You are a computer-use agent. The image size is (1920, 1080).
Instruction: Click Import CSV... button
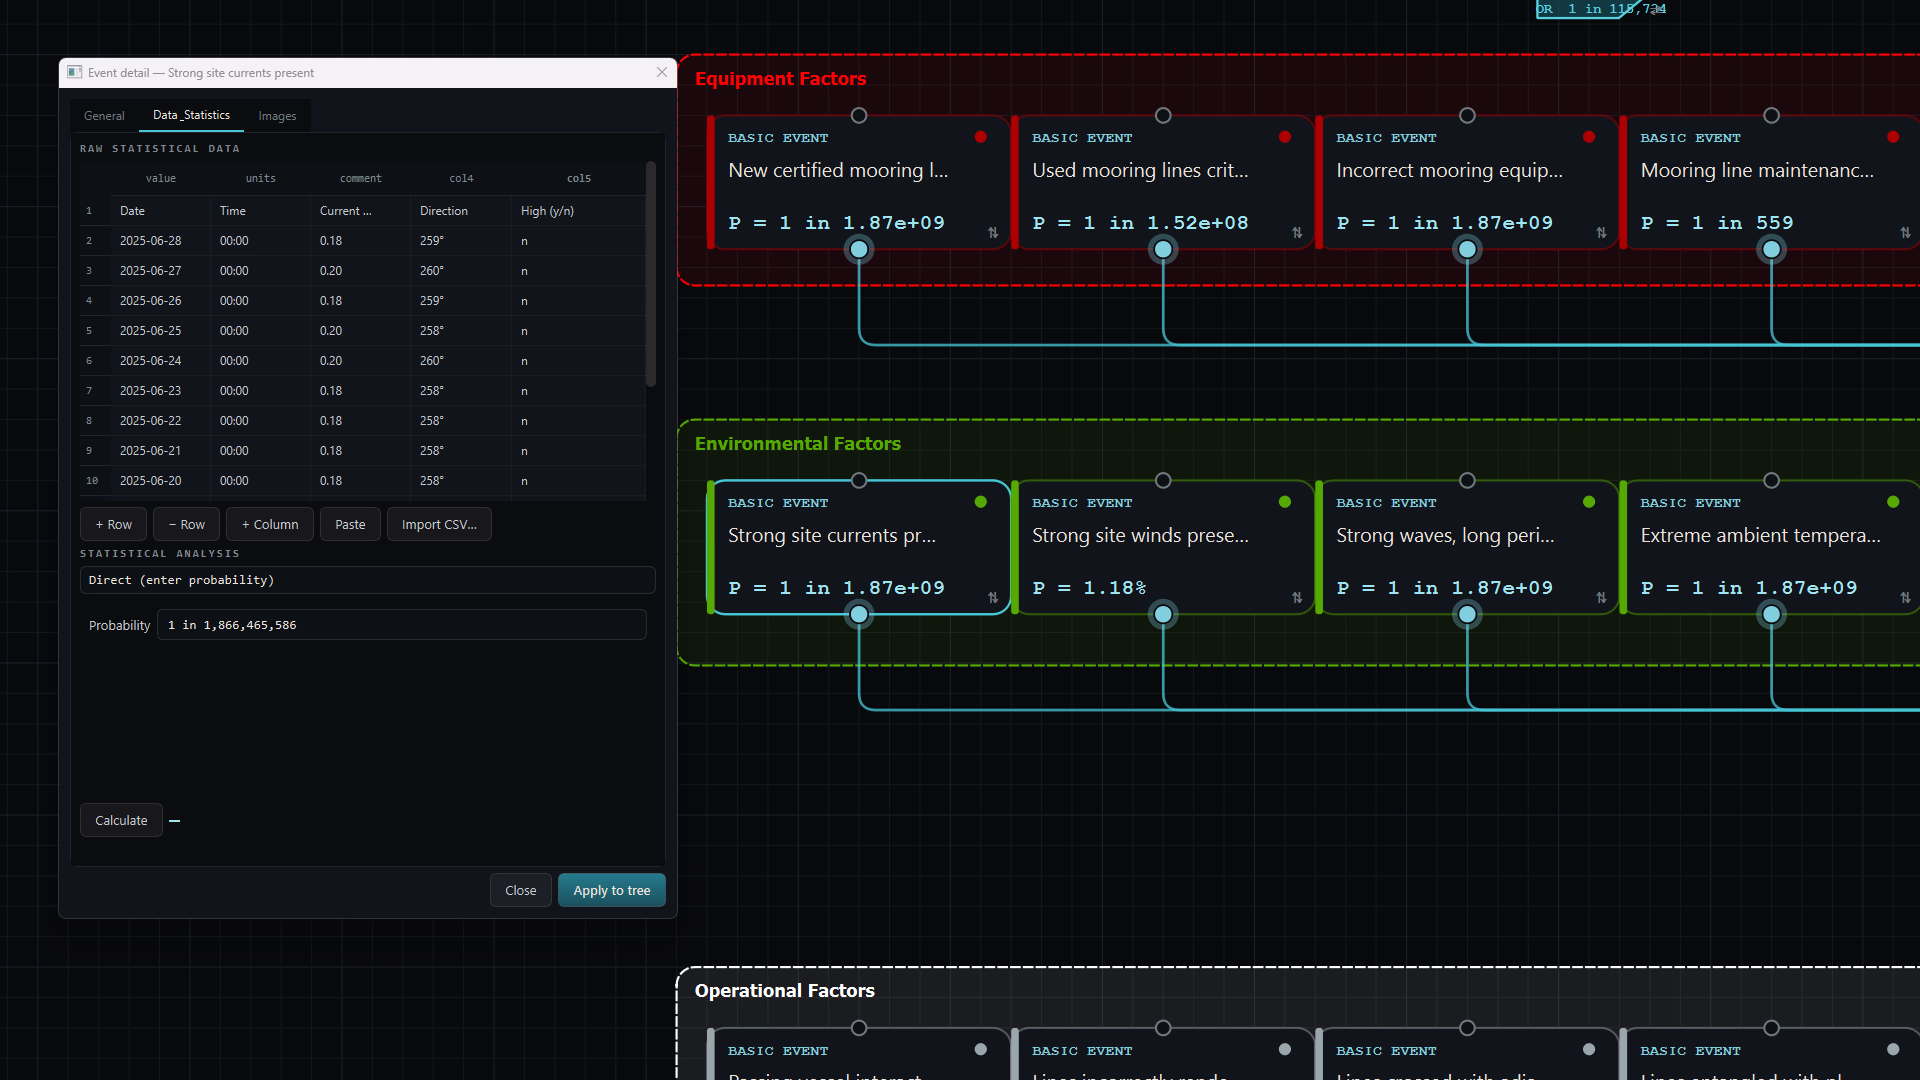[x=439, y=524]
